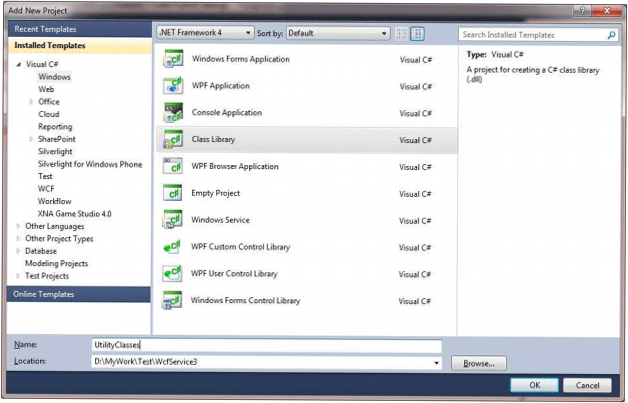
Task: Collapse the Visual C# tree node
Action: tap(18, 64)
